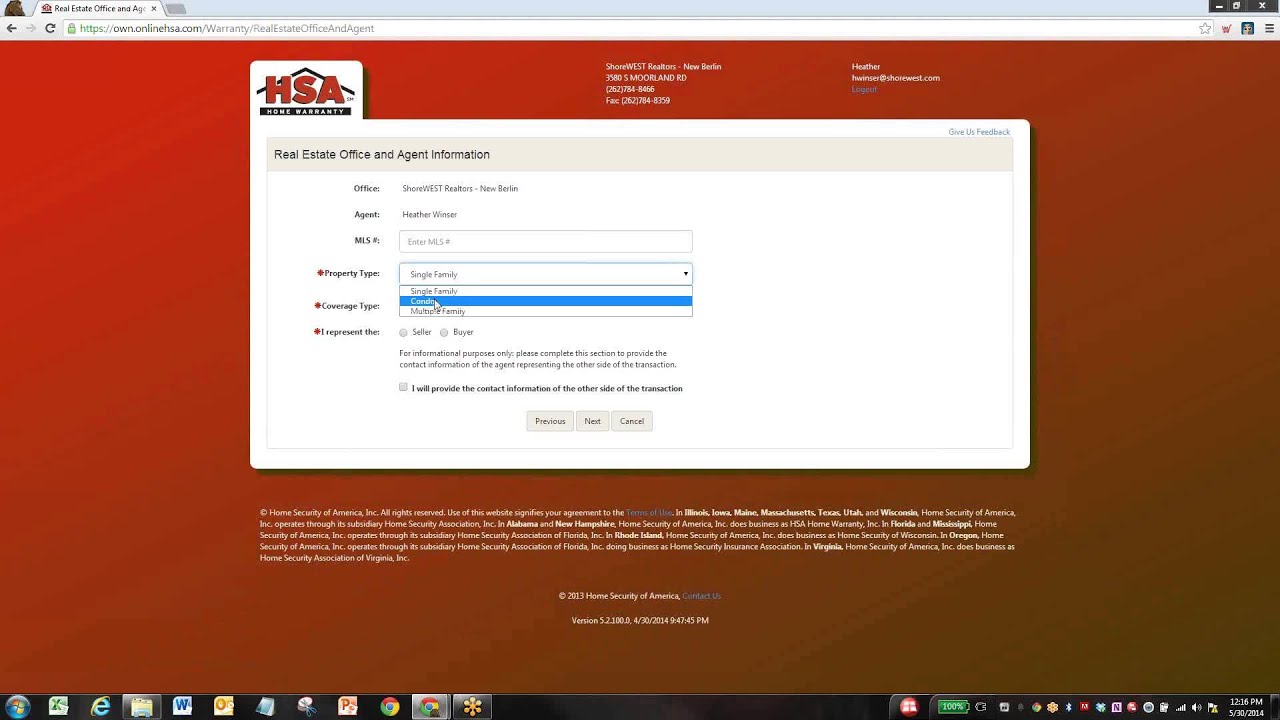Click the taskbar clock showing 12:16 PM
This screenshot has height=720, width=1280.
click(1246, 706)
